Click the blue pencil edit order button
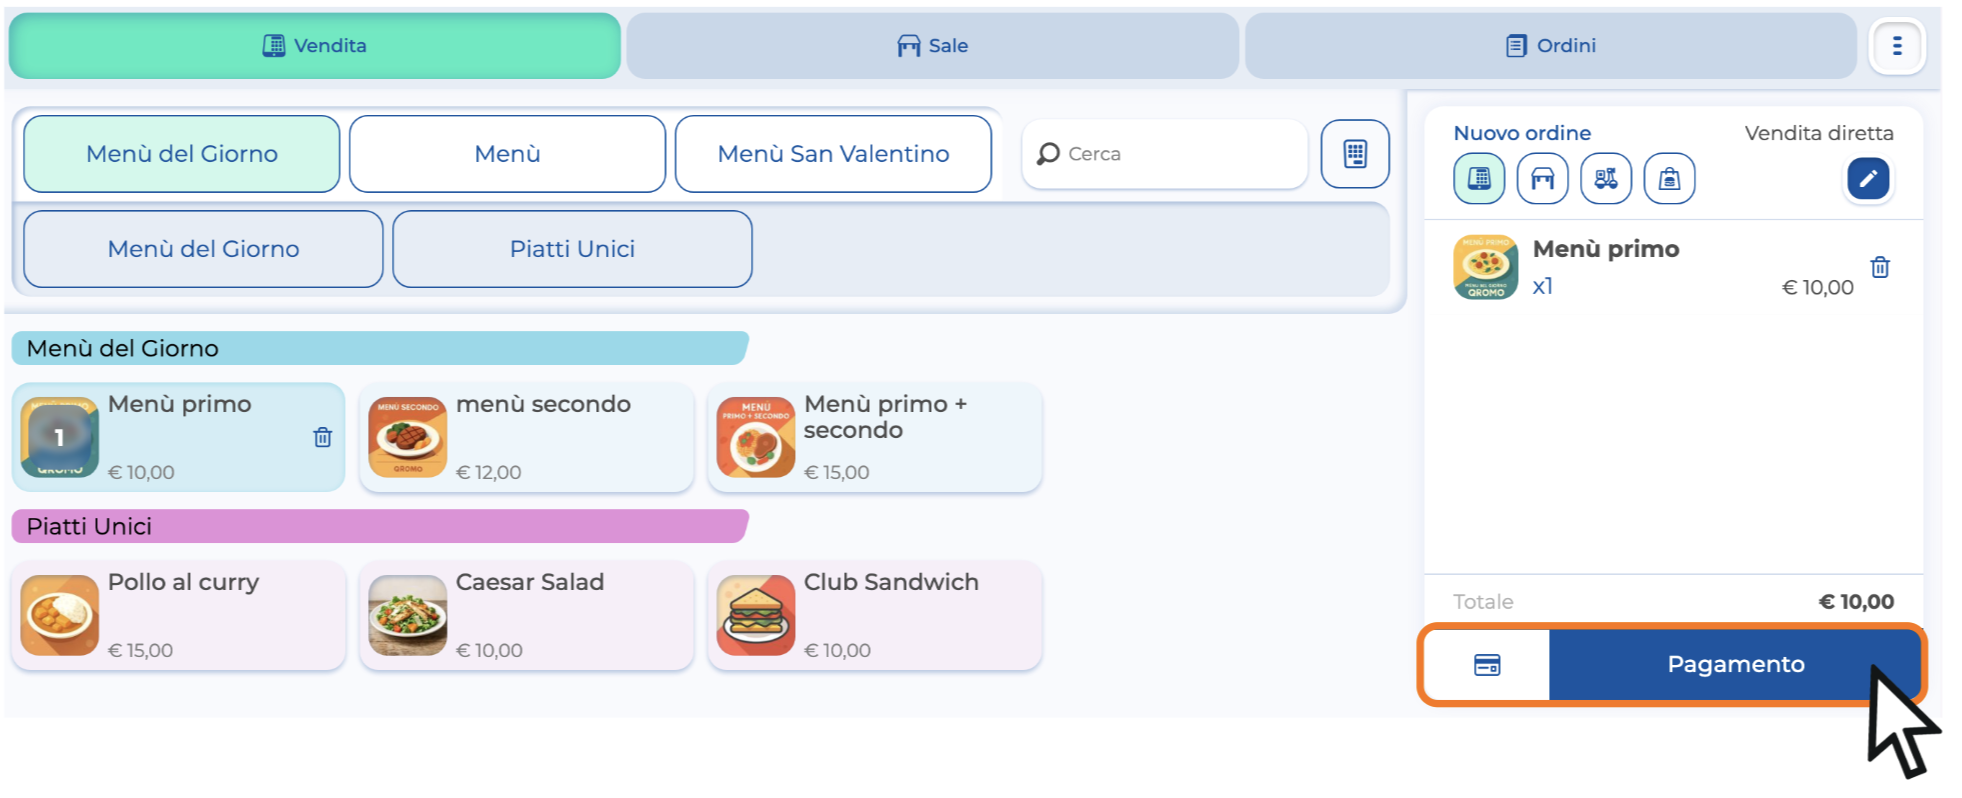Screen dimensions: 1962x798 1867,179
